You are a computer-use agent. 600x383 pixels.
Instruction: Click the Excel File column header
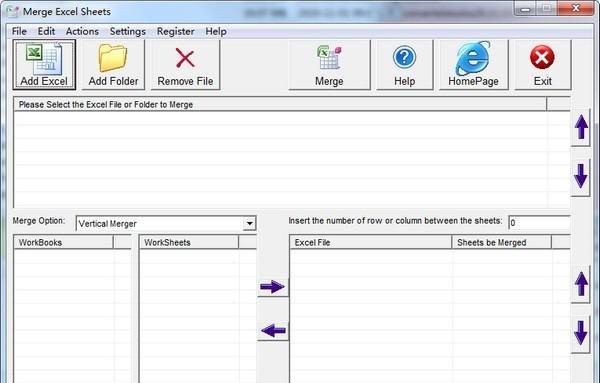pos(371,242)
